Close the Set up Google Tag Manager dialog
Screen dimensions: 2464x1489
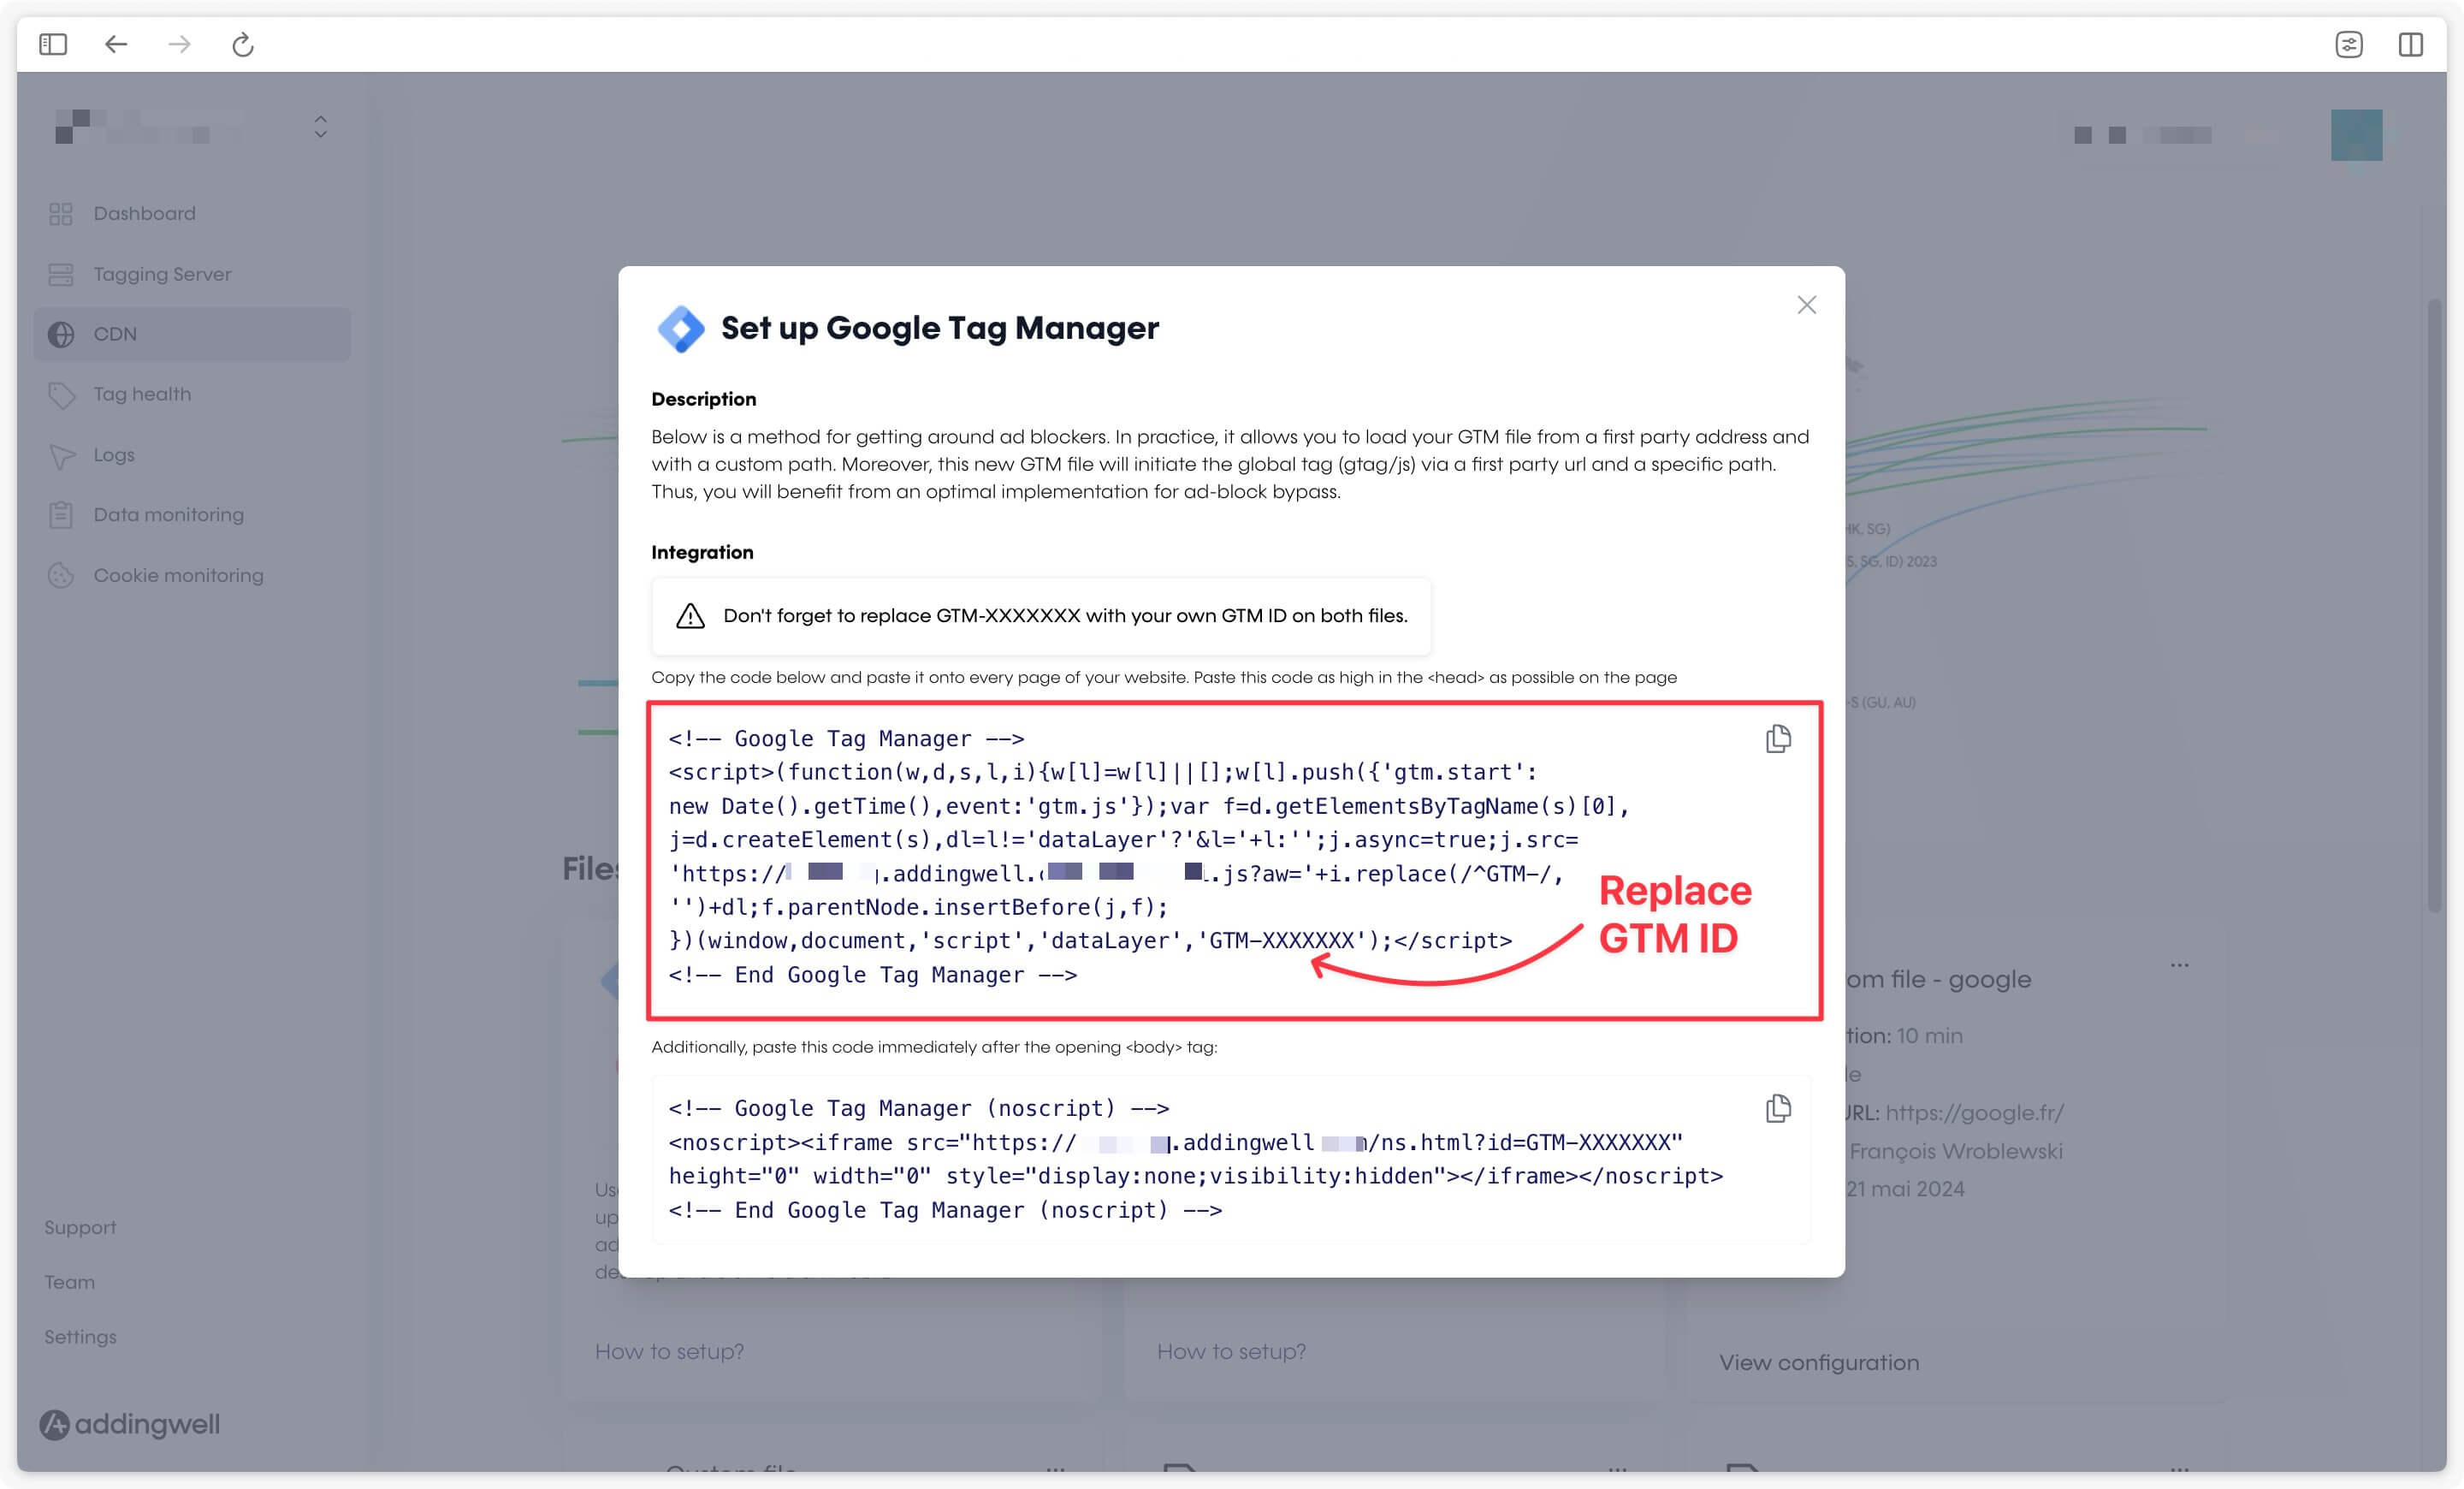point(1806,305)
